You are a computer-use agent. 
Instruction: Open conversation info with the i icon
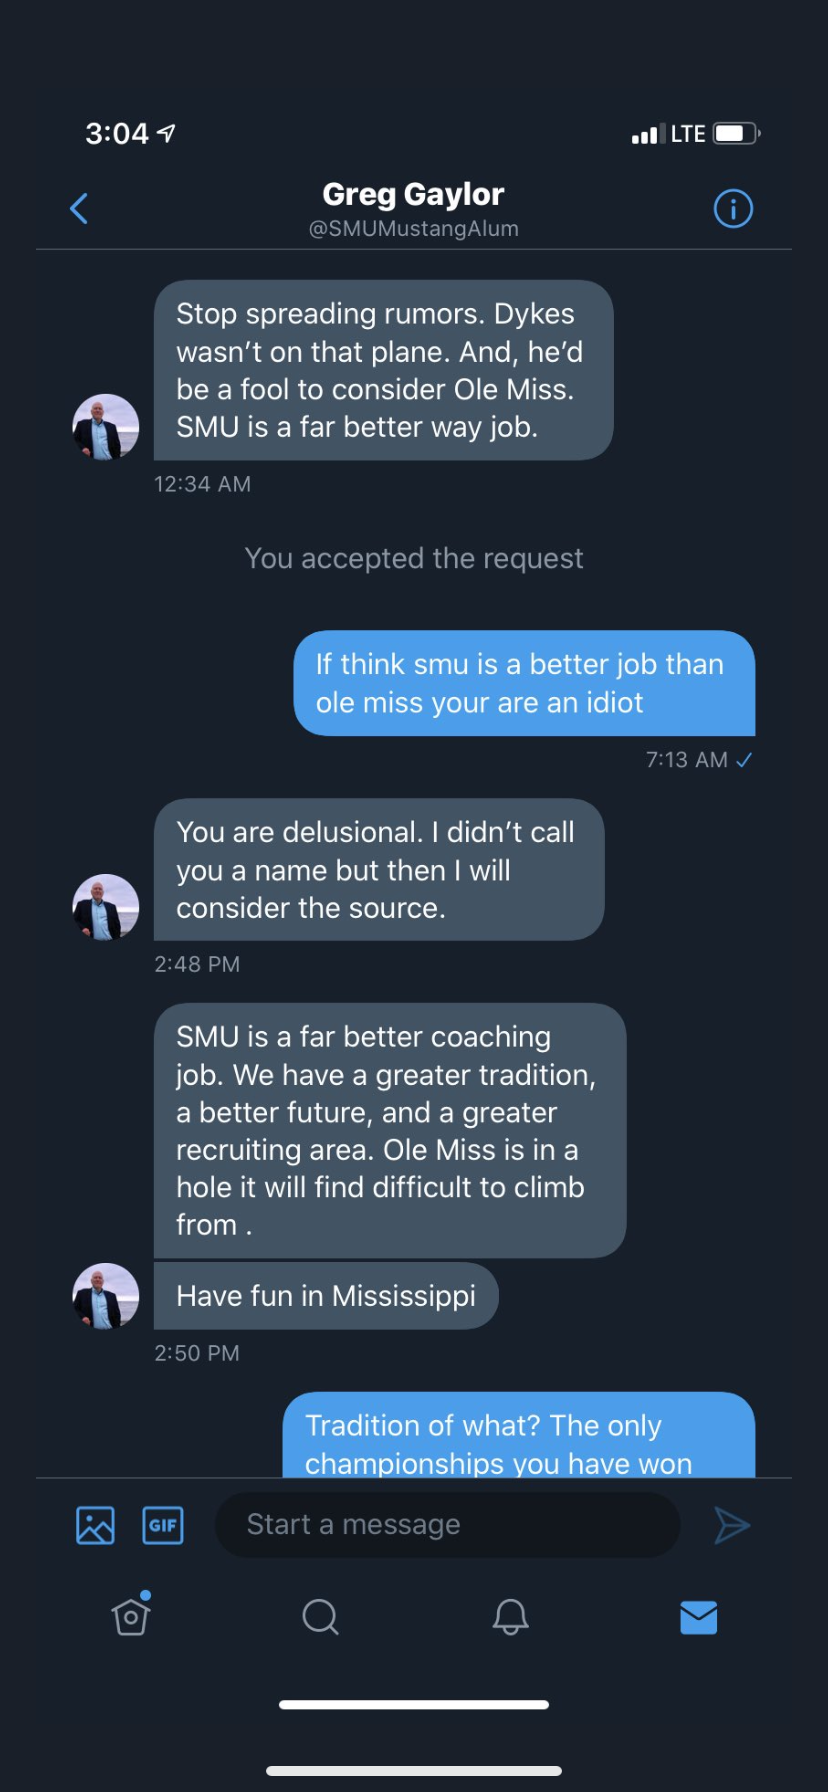click(733, 209)
